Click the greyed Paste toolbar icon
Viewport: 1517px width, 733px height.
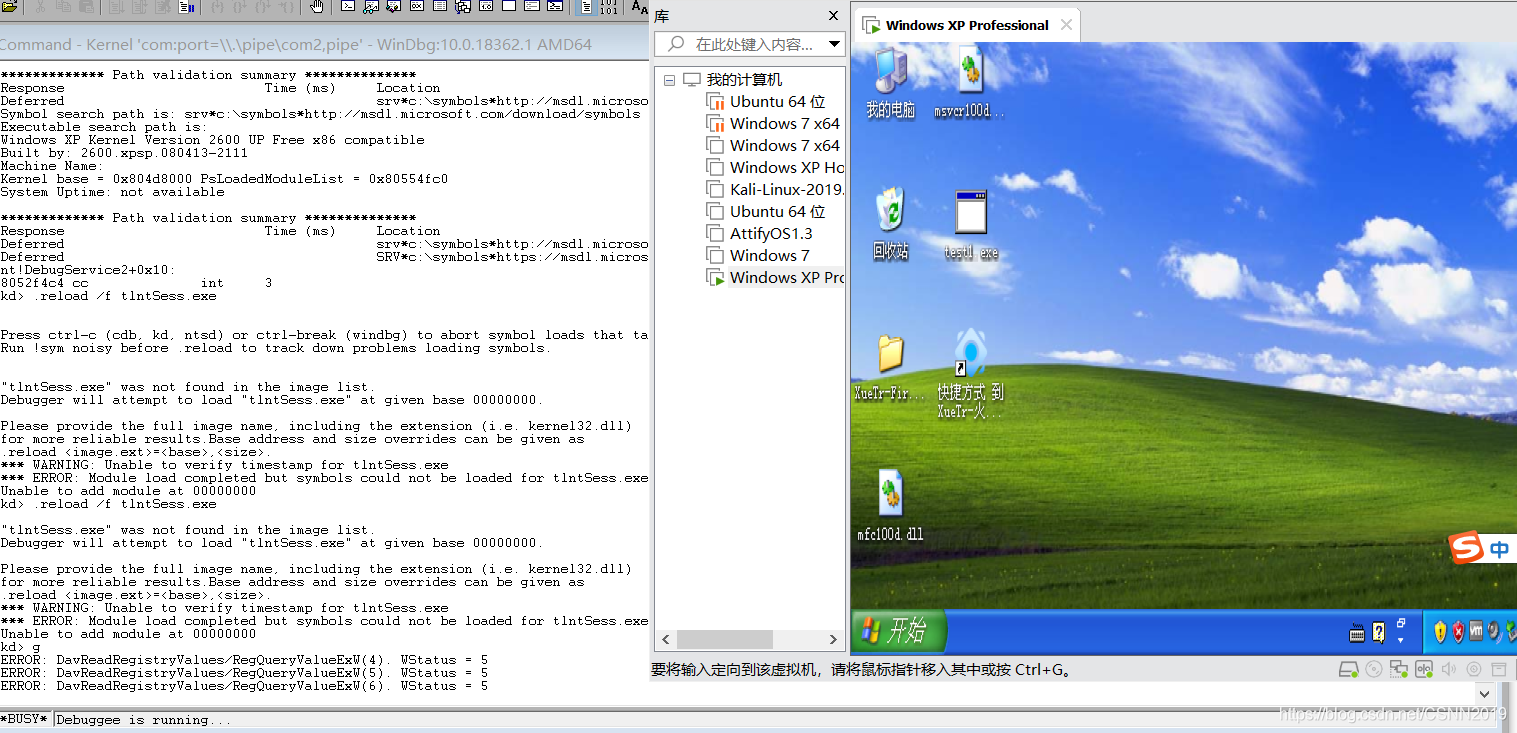(x=86, y=7)
